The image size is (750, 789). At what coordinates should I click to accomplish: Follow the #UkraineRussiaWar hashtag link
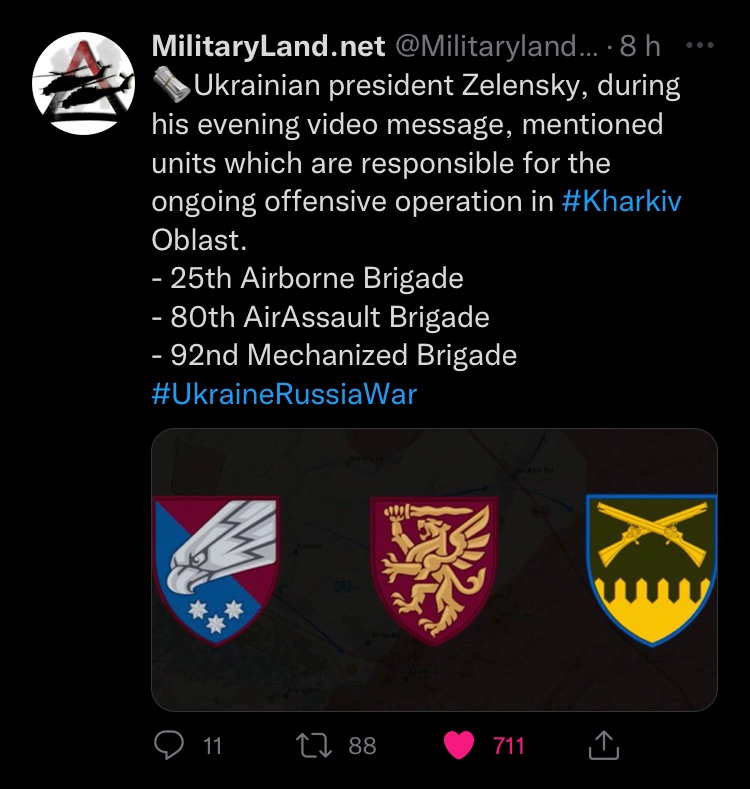tap(284, 394)
